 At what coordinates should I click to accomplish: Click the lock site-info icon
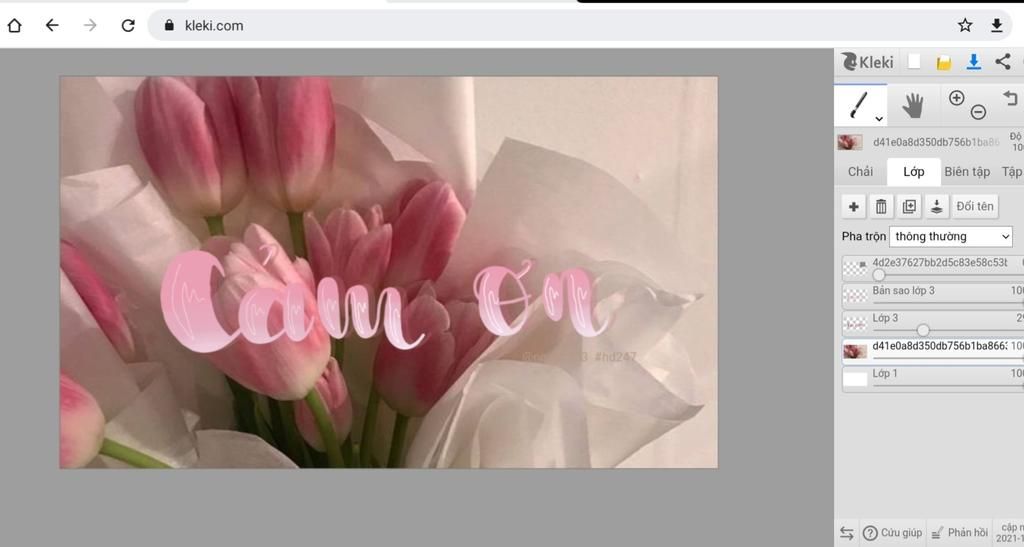pos(169,25)
